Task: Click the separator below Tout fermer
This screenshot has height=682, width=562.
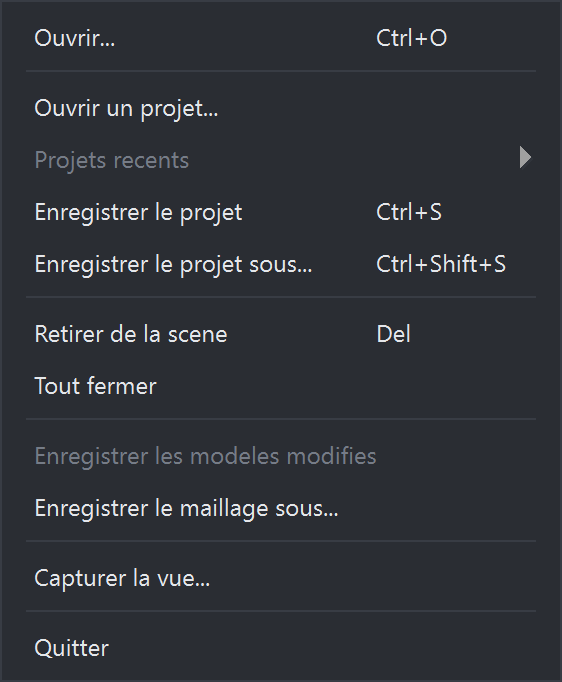Action: (x=281, y=419)
